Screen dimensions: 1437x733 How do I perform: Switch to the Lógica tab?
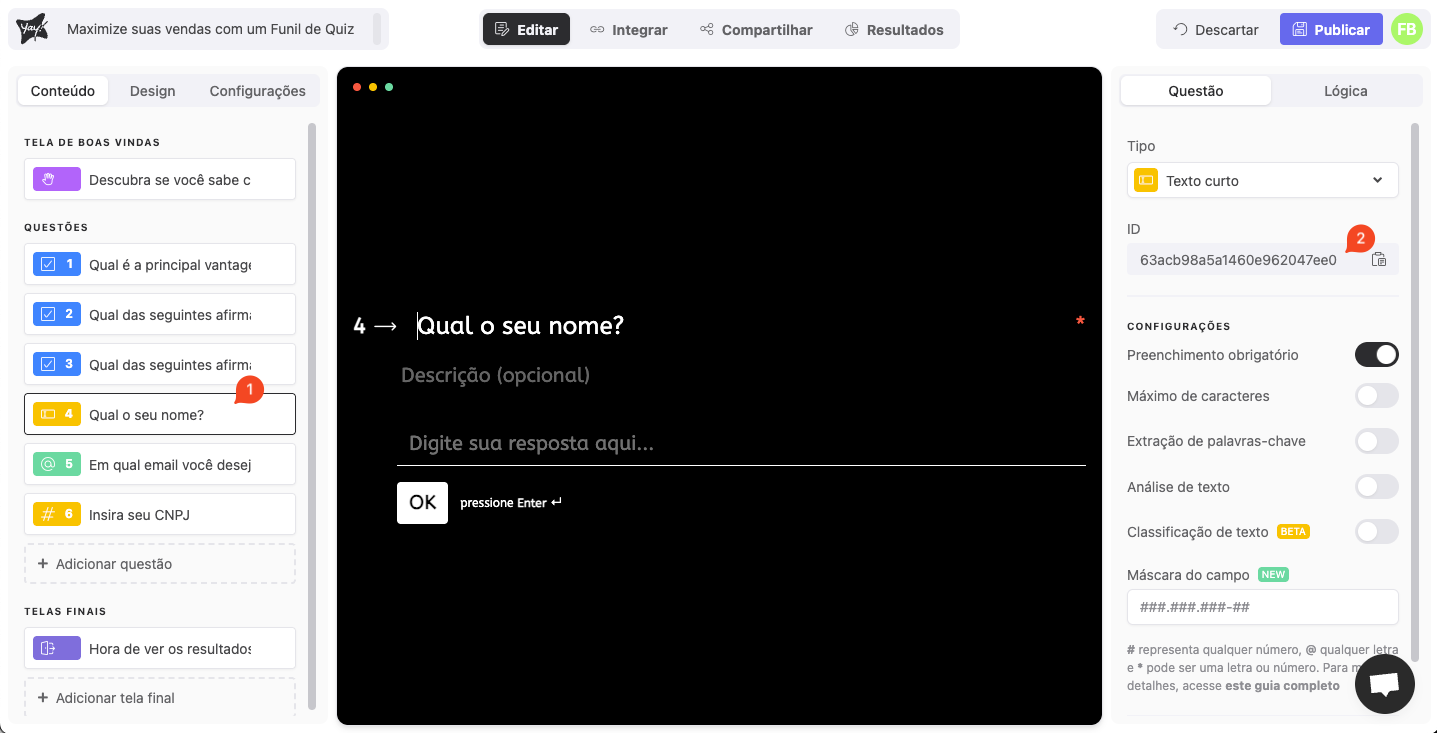(1345, 91)
